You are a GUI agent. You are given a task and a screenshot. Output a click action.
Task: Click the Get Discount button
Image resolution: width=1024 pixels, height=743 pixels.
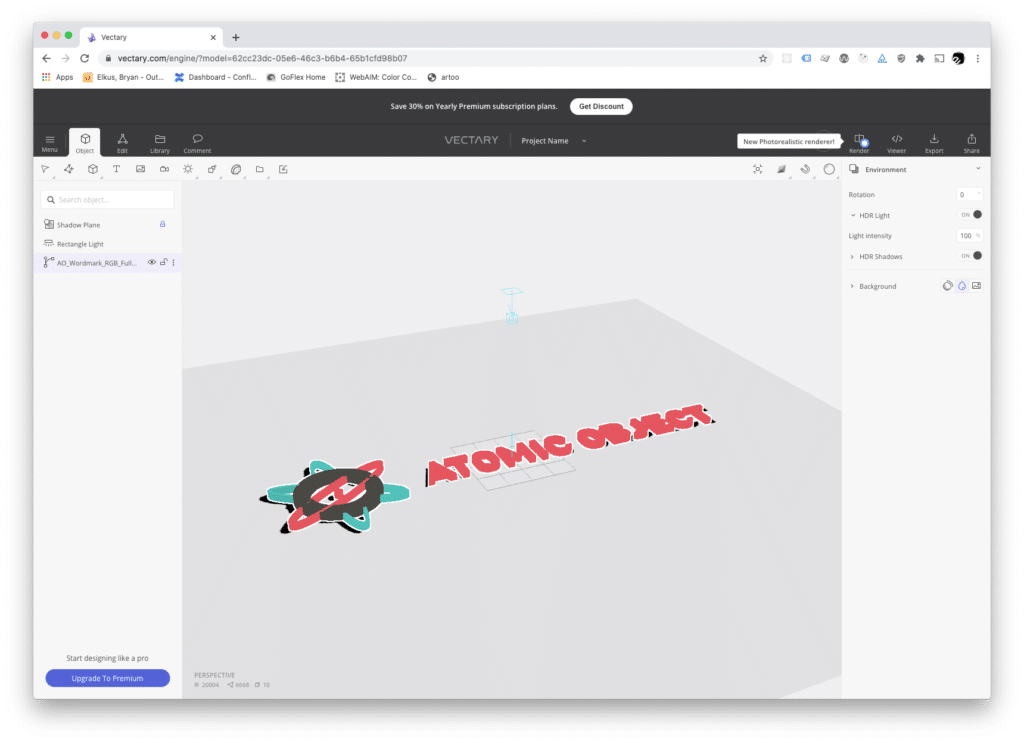click(600, 106)
